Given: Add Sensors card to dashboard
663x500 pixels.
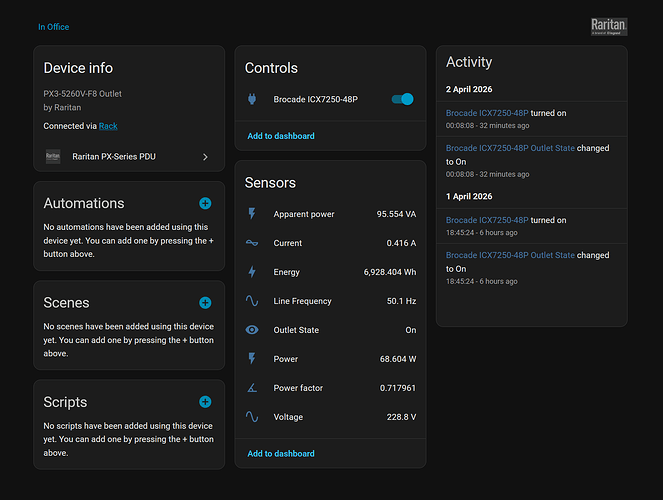Looking at the screenshot, I should pyautogui.click(x=281, y=454).
